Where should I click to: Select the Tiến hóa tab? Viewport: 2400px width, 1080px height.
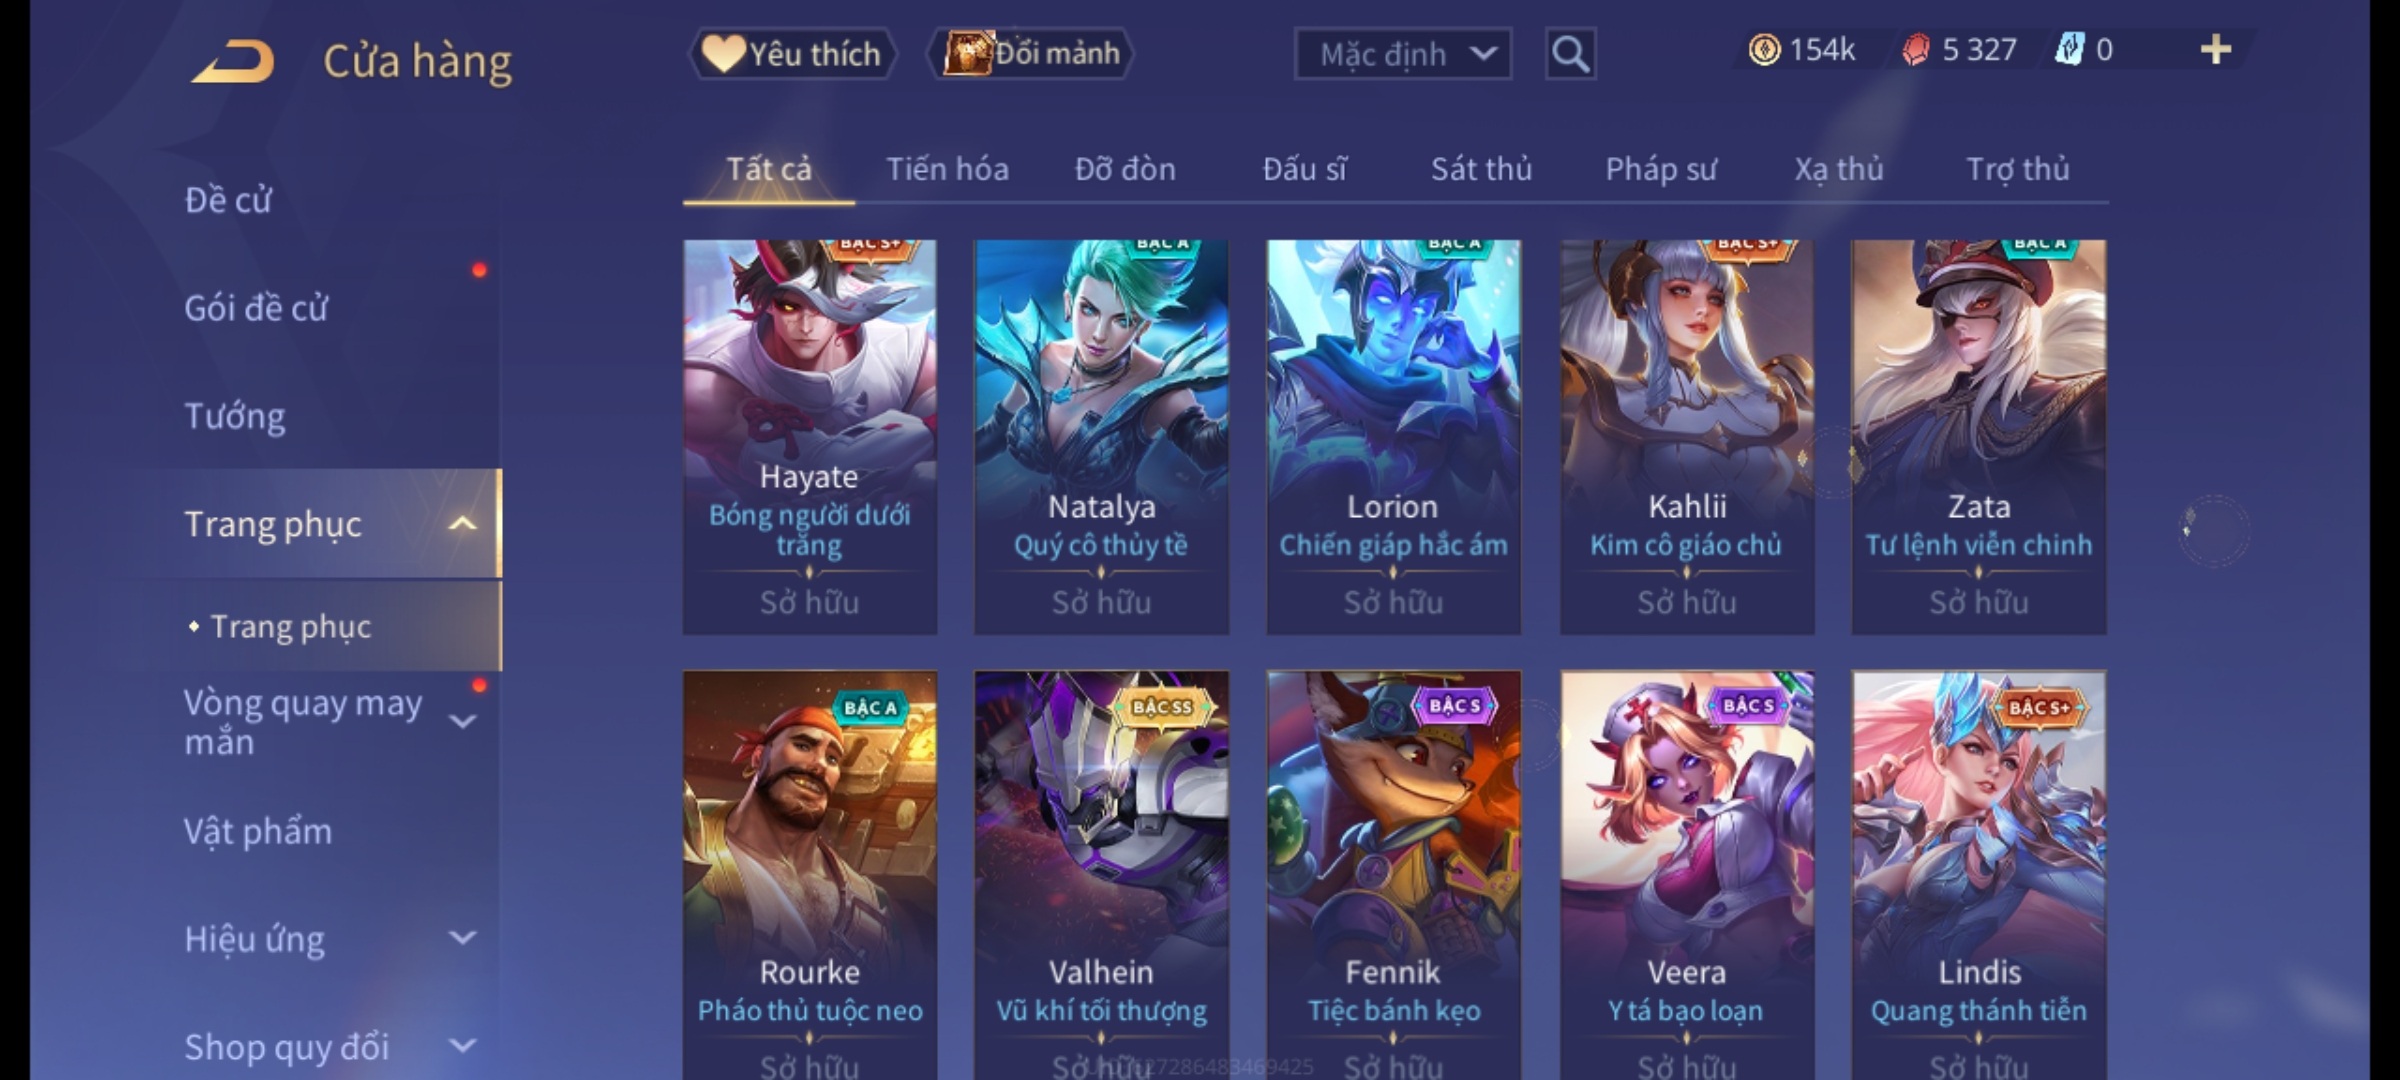coord(947,169)
